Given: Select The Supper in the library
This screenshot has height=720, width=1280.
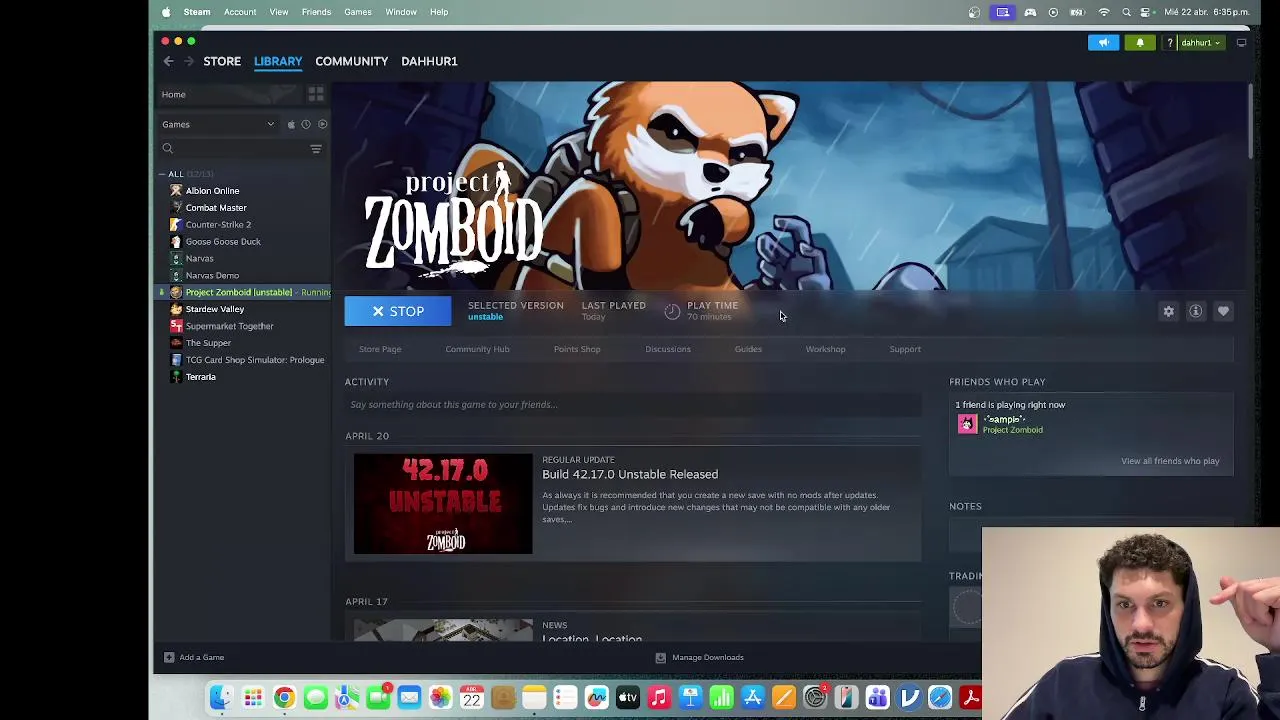Looking at the screenshot, I should coord(208,343).
